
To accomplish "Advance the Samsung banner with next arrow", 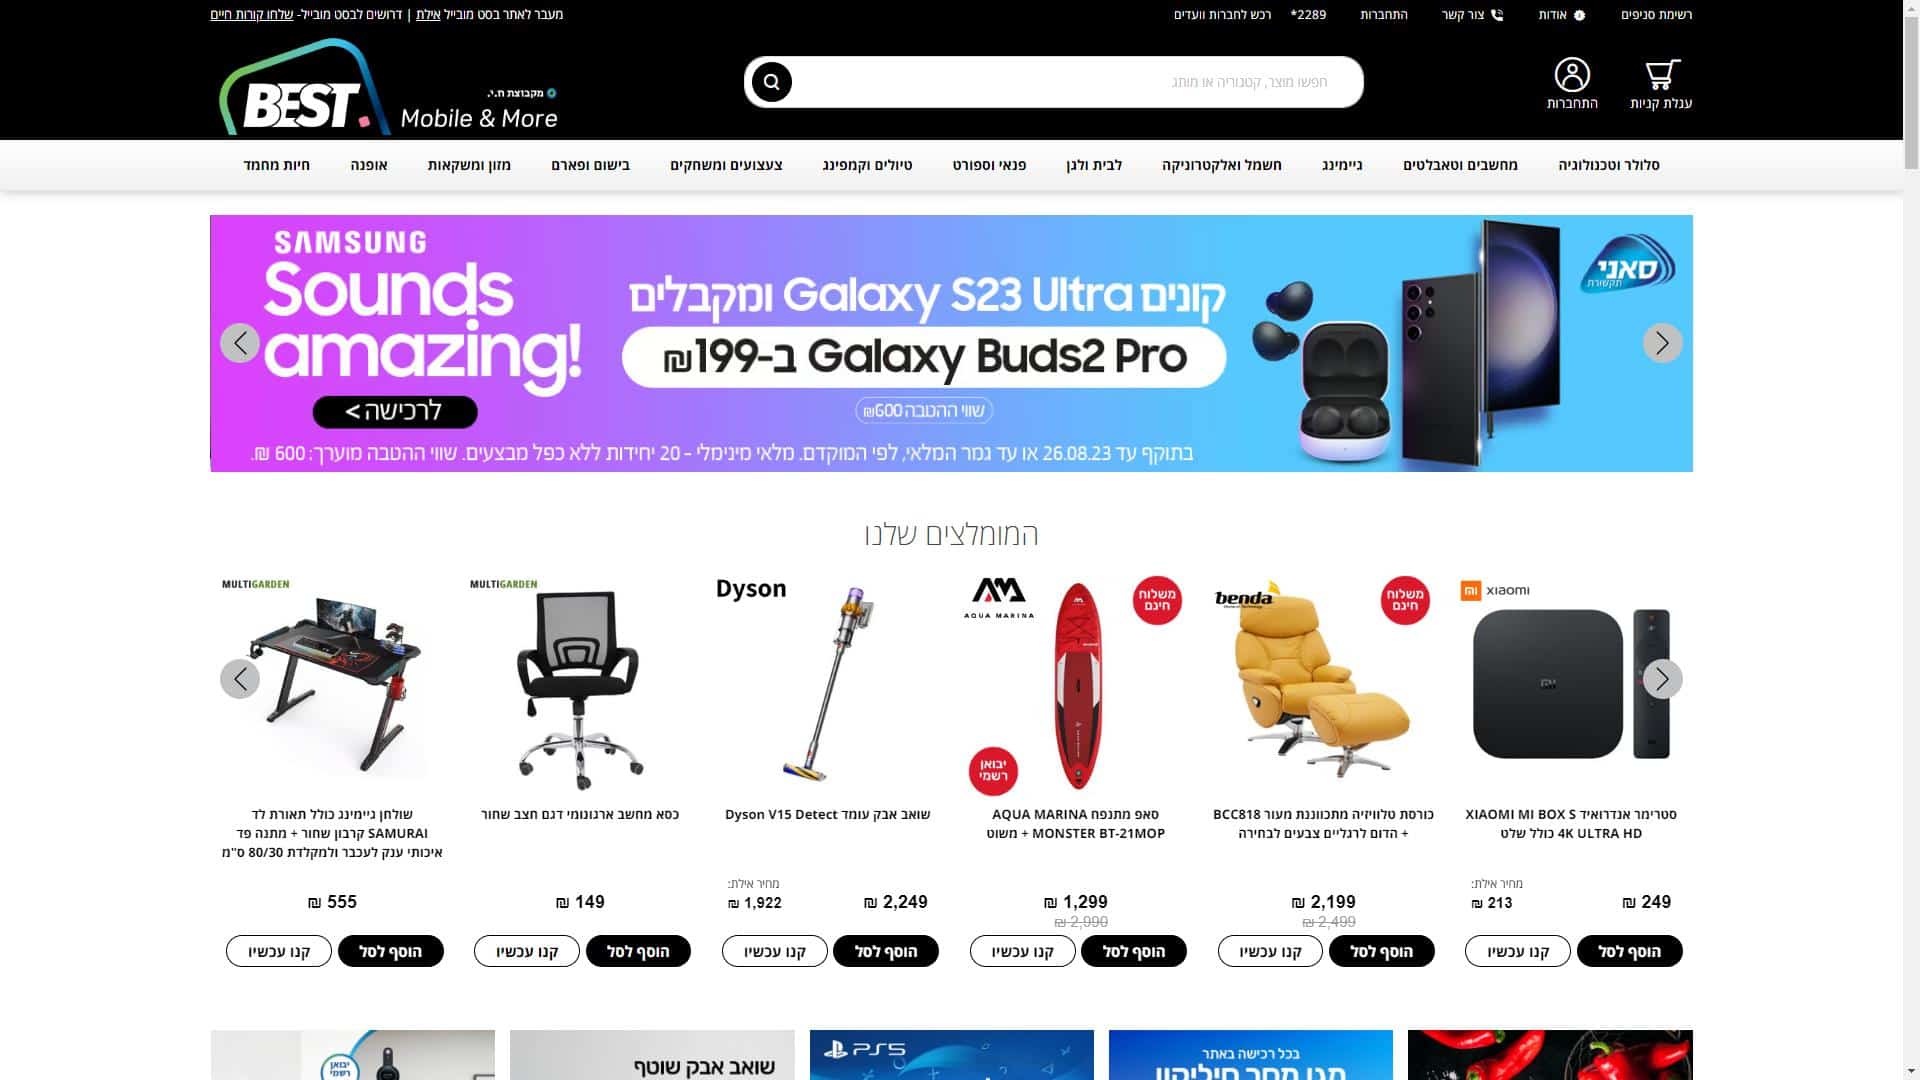I will [x=1662, y=343].
